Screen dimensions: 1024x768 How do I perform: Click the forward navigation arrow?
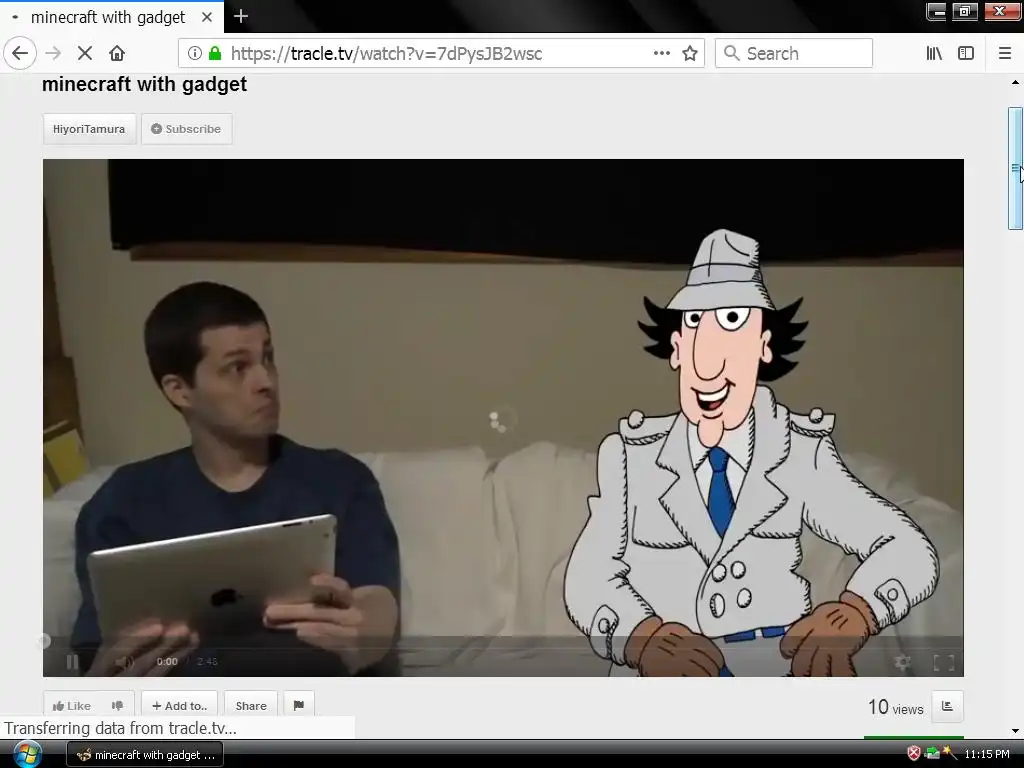click(53, 53)
